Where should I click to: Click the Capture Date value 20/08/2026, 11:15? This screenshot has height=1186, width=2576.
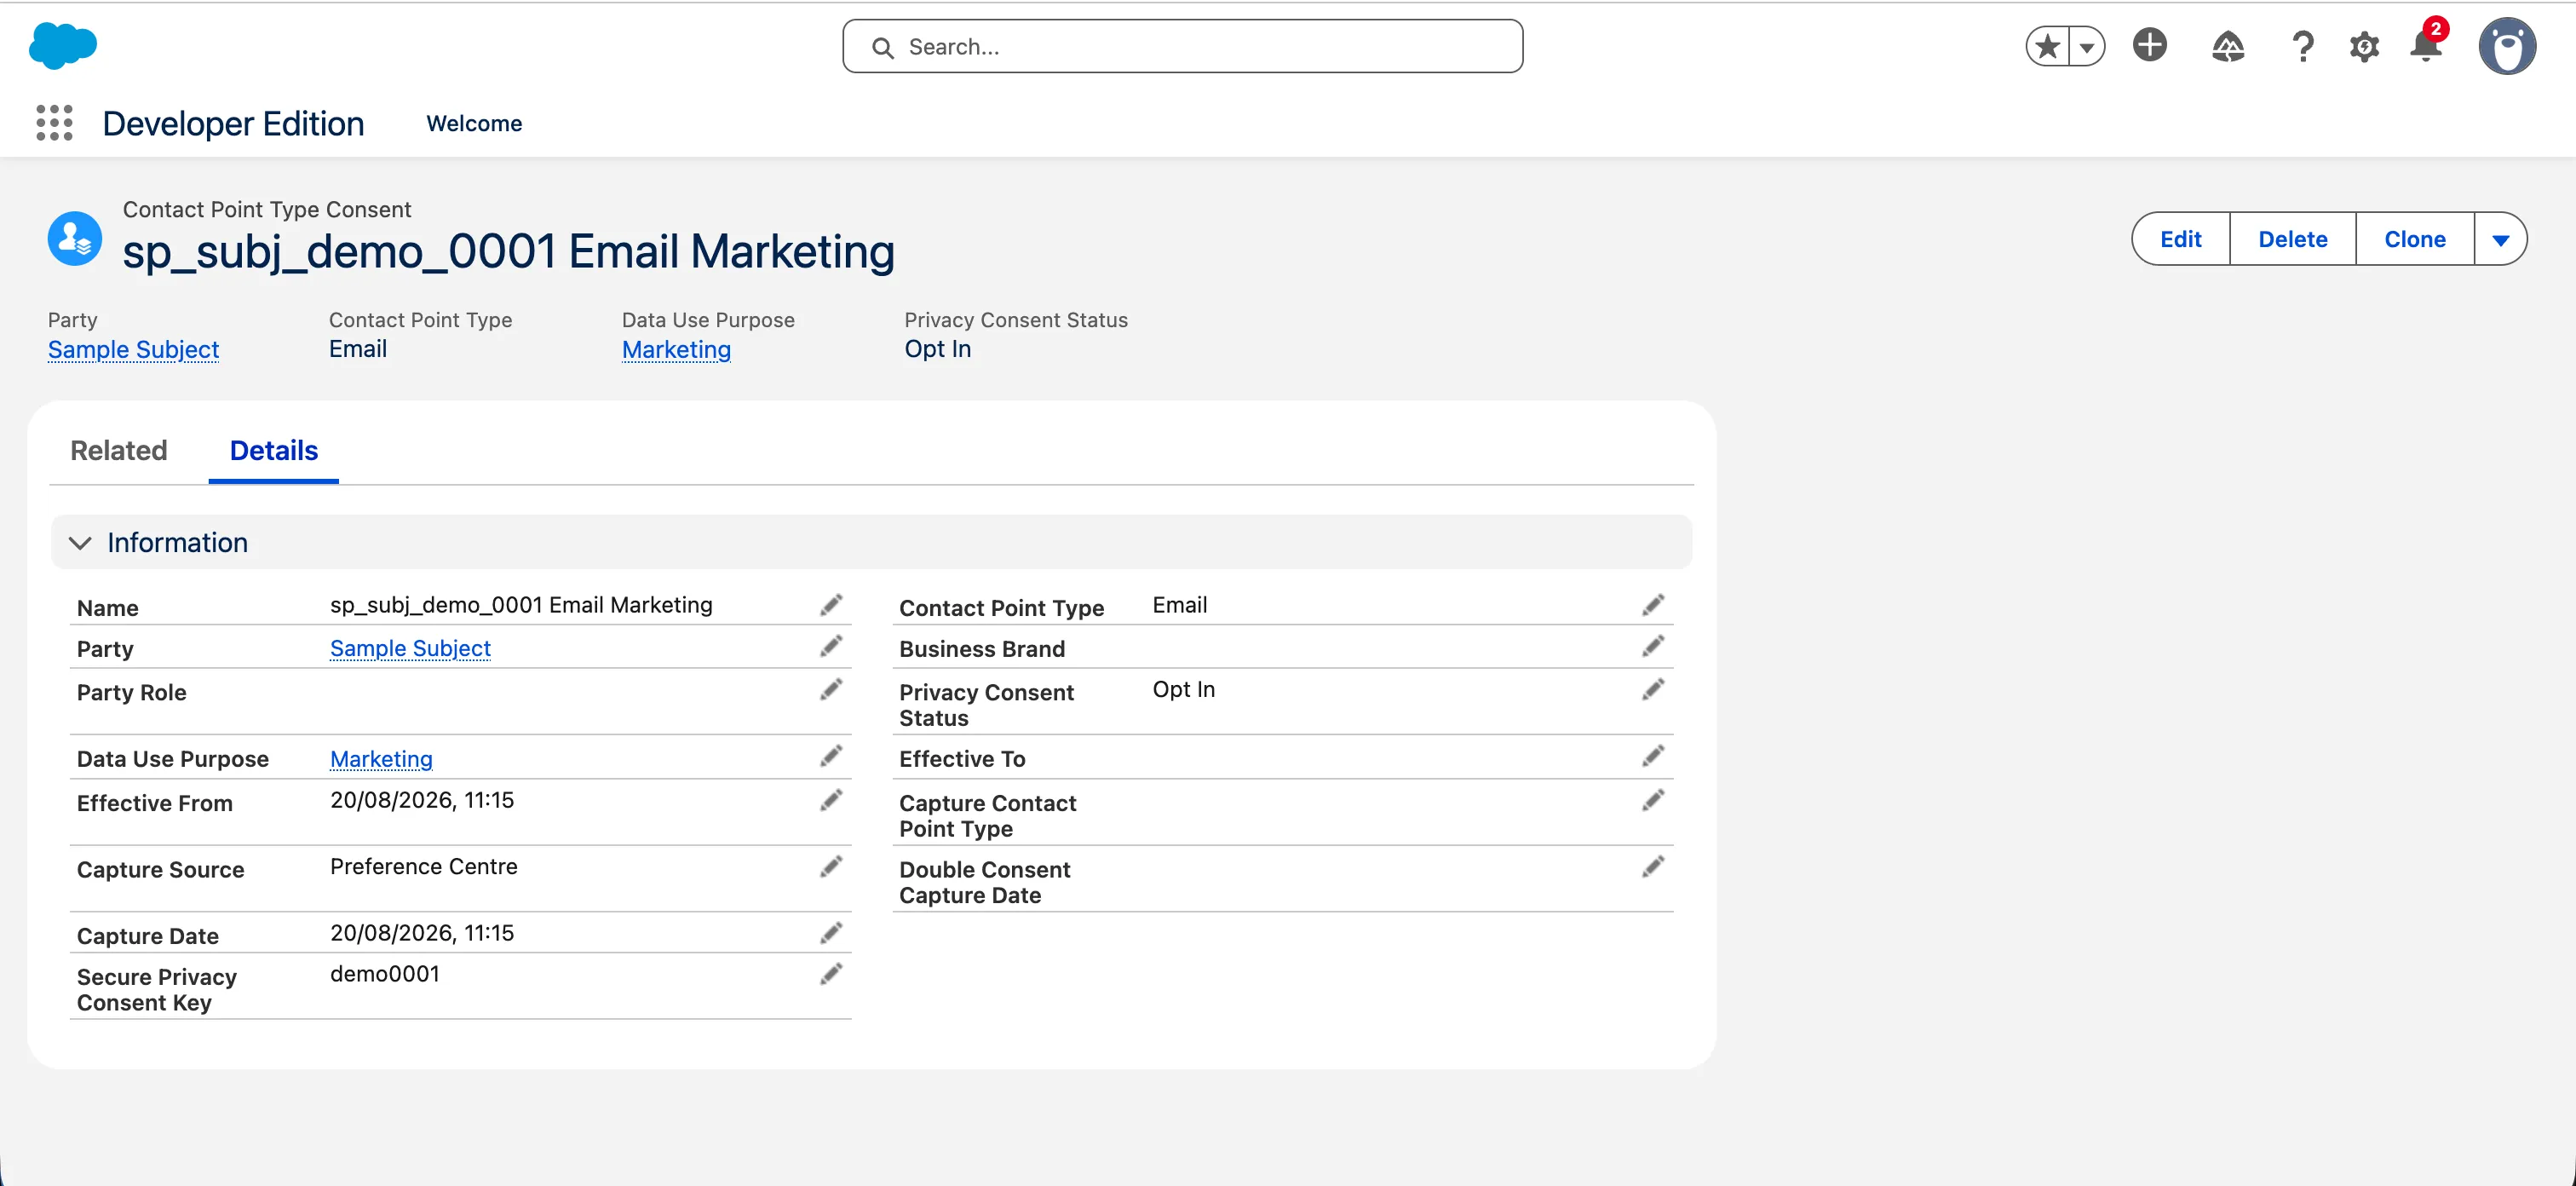422,933
